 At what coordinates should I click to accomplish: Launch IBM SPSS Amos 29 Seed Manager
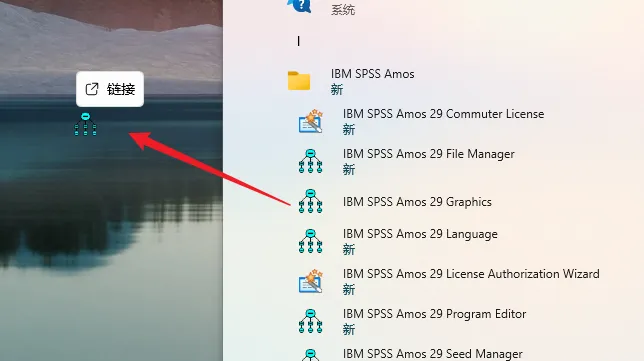tap(432, 354)
